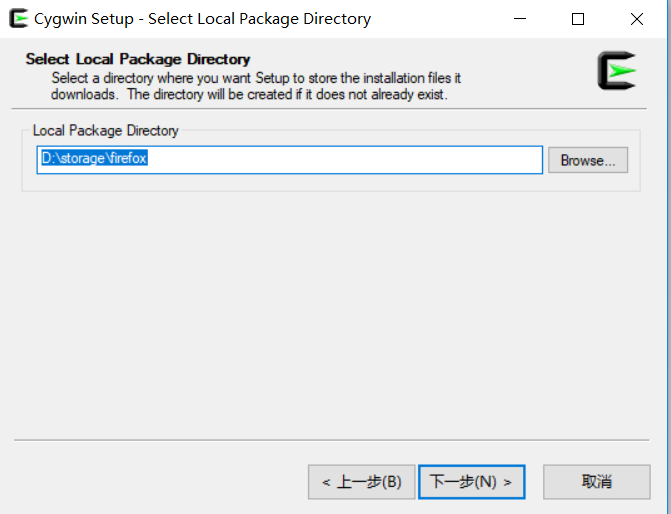The image size is (671, 514).
Task: Click the group box frame below the text field
Action: [332, 191]
